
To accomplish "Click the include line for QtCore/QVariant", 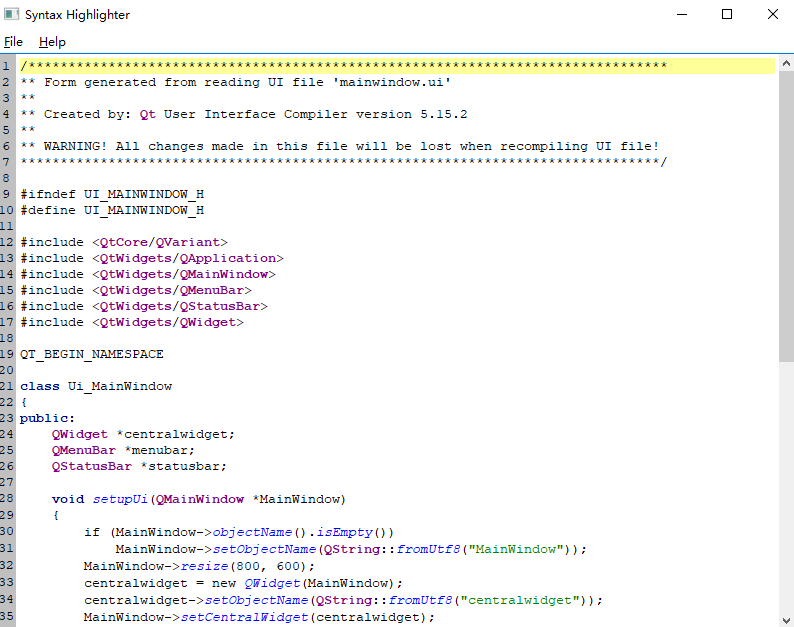I will (124, 242).
